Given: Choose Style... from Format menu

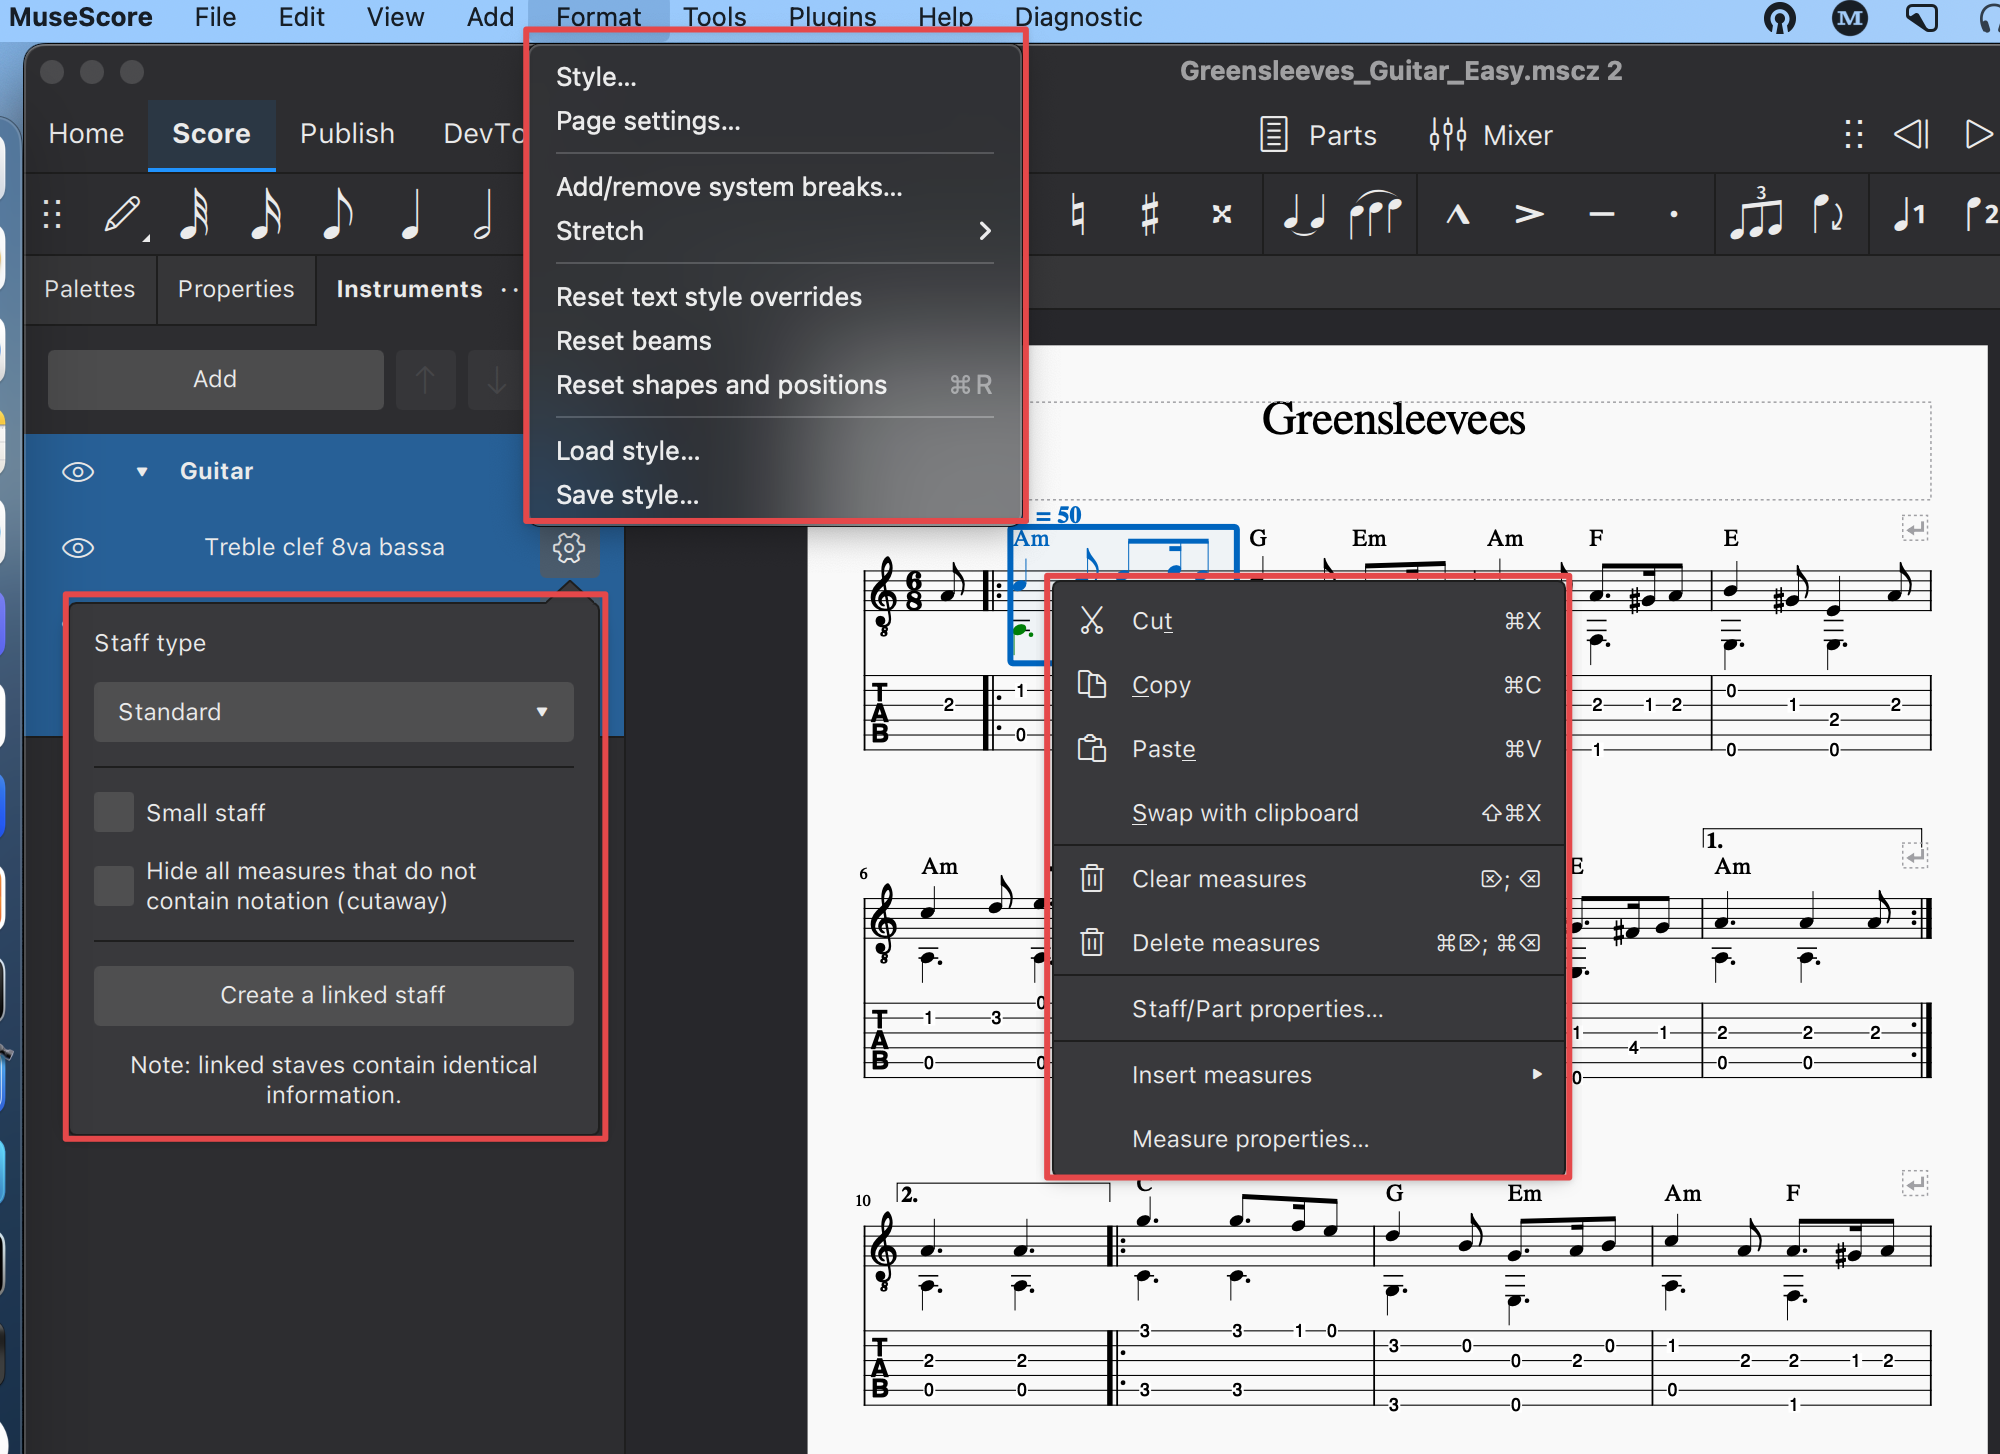Looking at the screenshot, I should (775, 77).
